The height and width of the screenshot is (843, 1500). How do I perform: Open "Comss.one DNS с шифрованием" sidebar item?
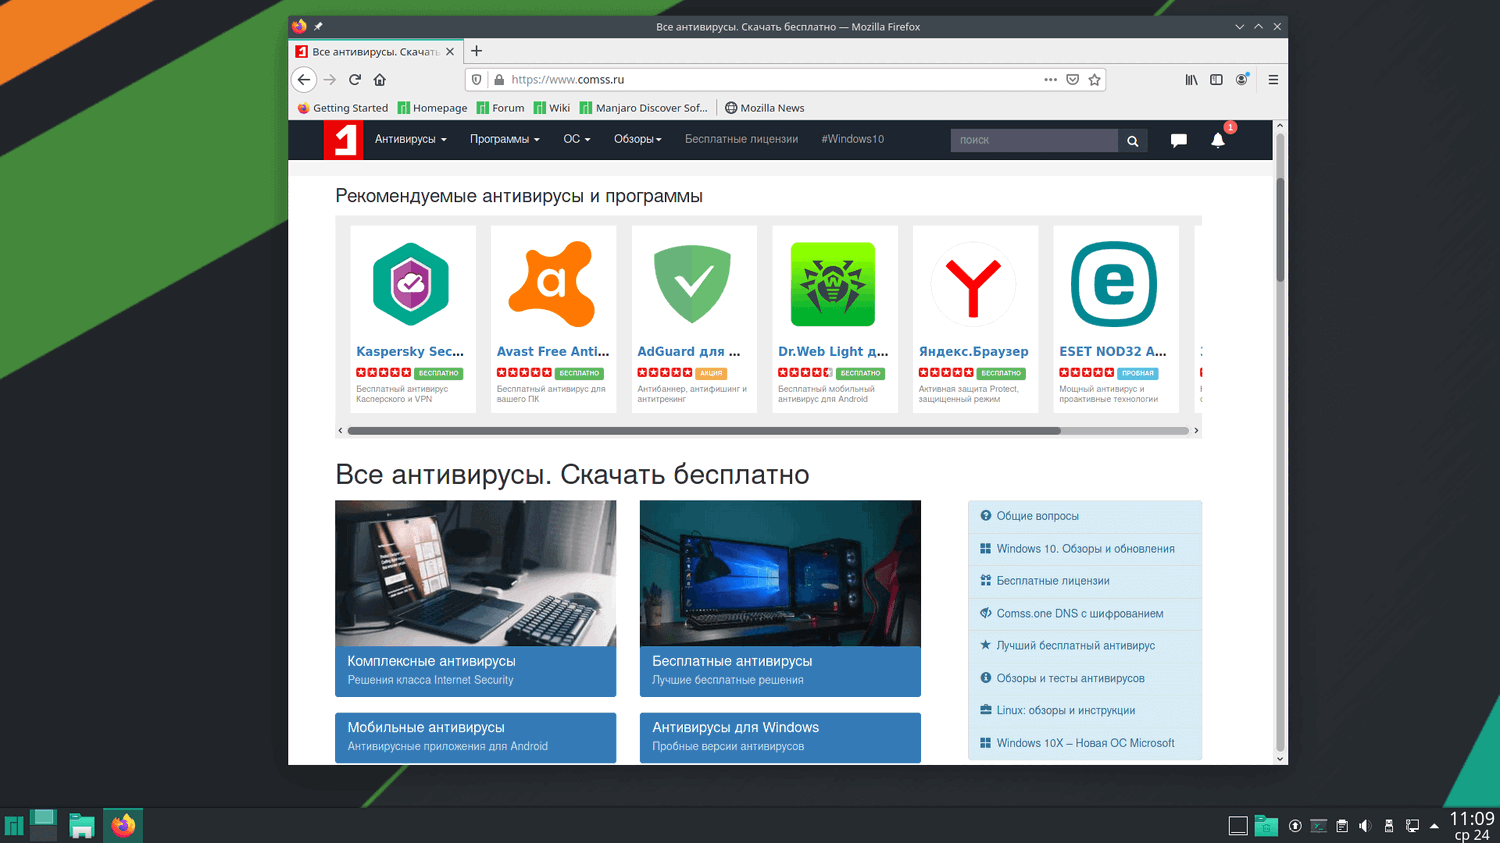coord(1085,614)
